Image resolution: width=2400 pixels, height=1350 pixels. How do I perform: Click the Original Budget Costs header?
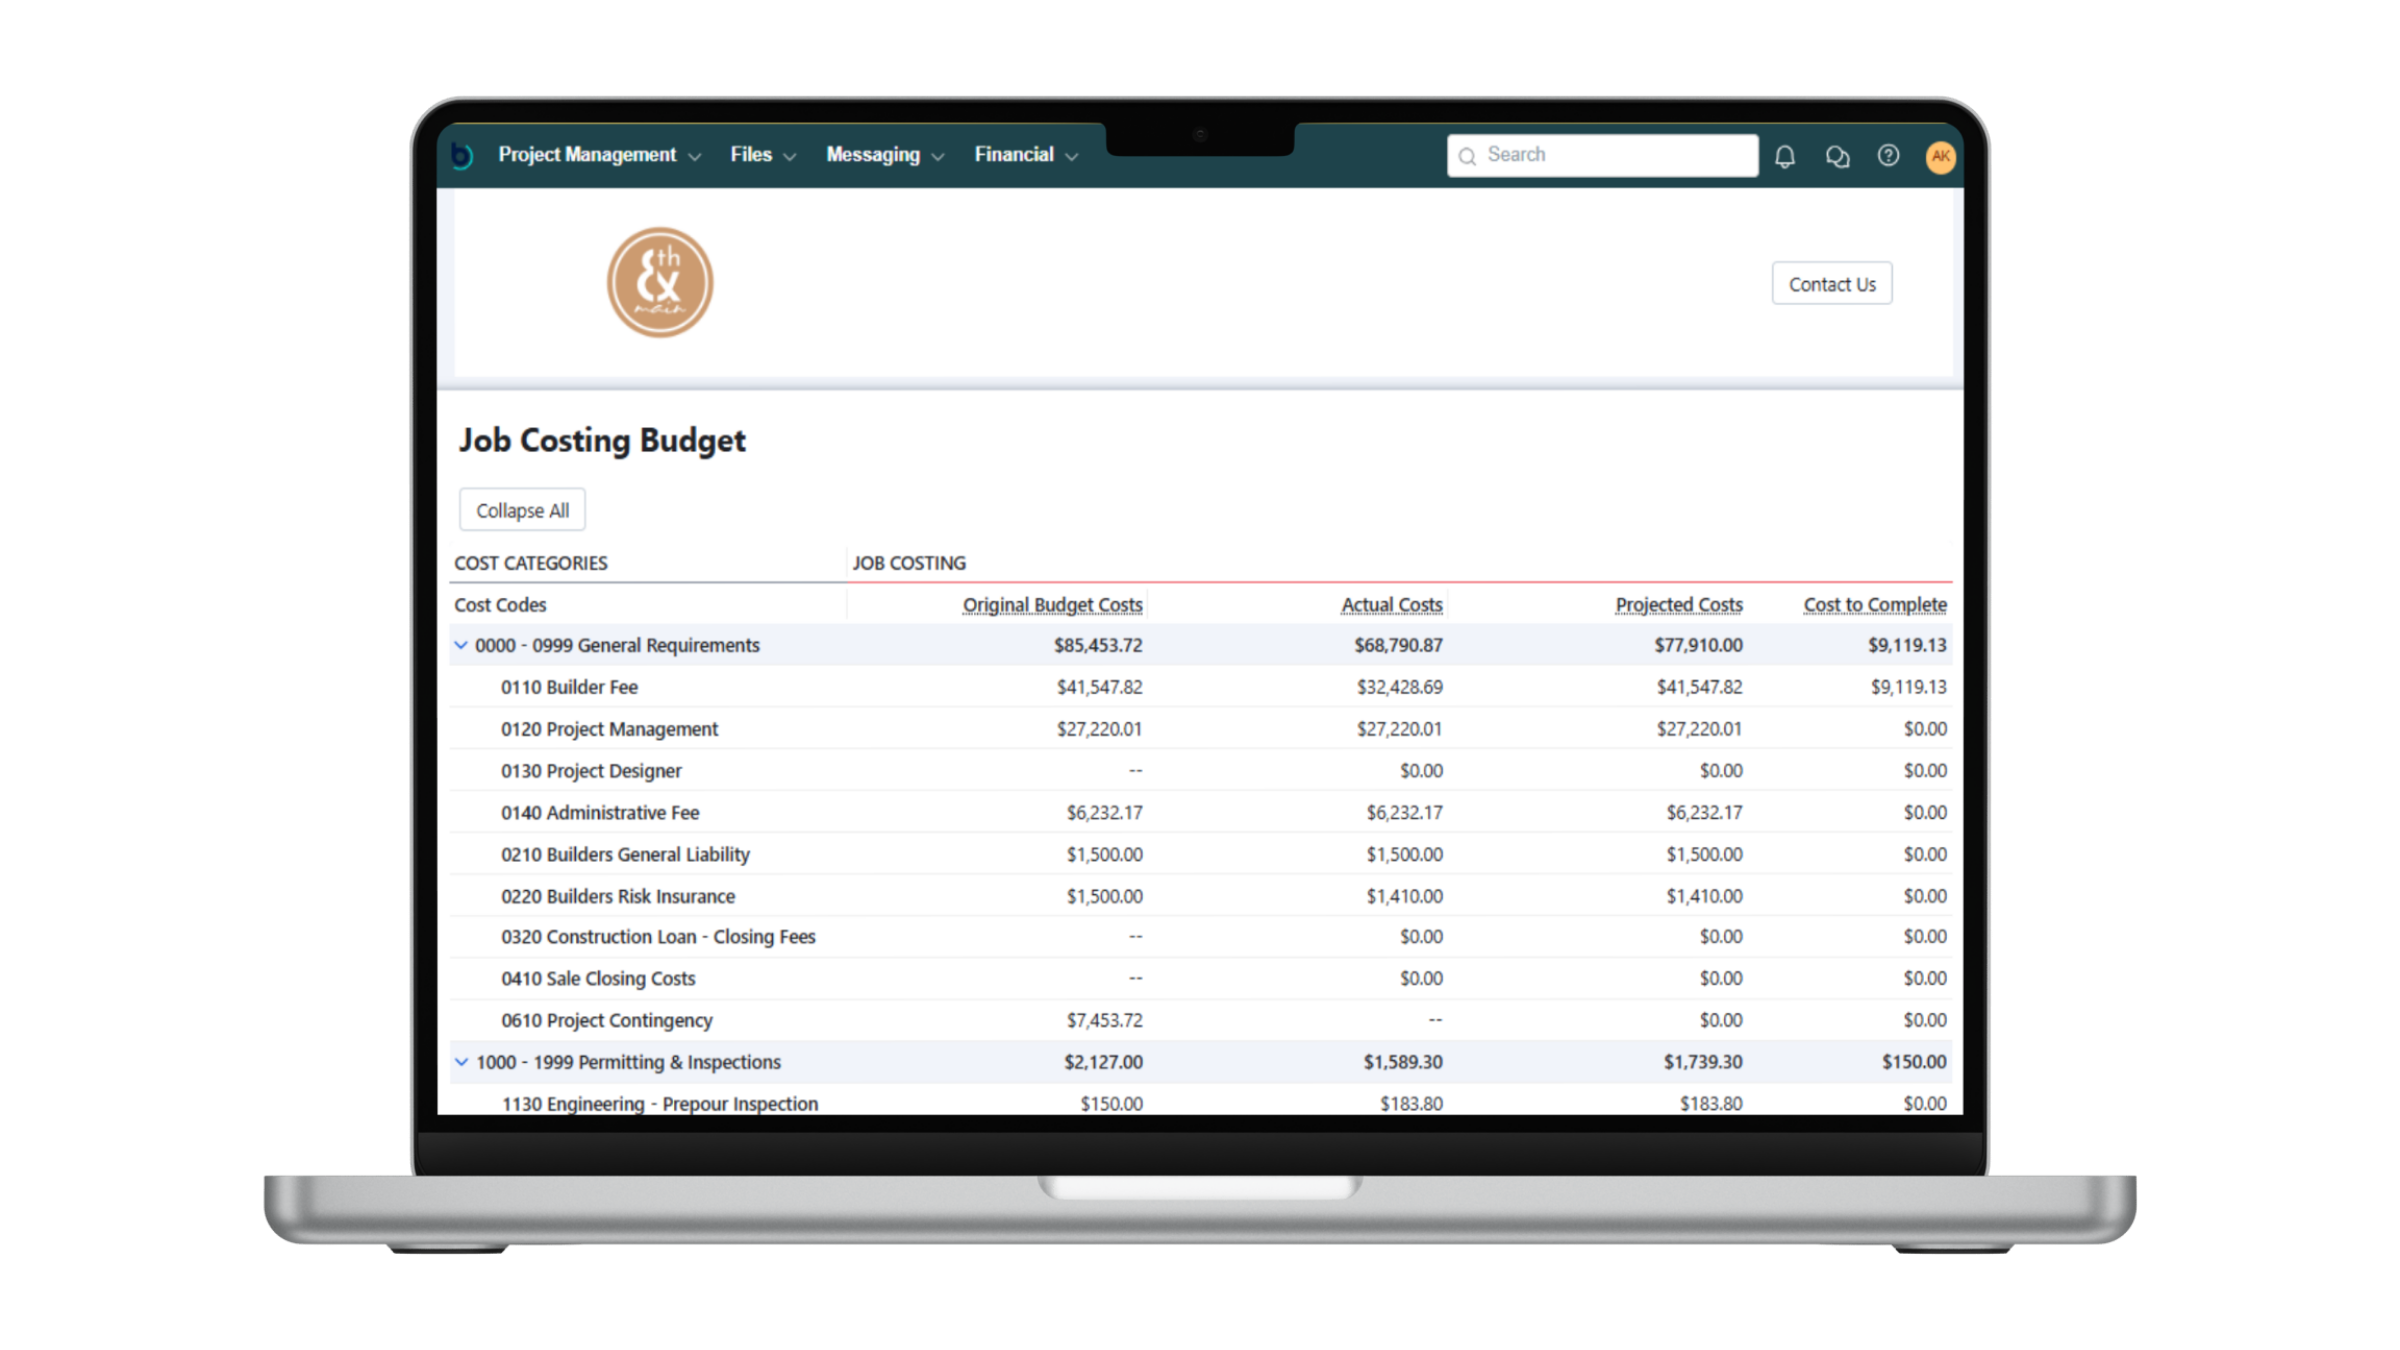pos(1052,605)
